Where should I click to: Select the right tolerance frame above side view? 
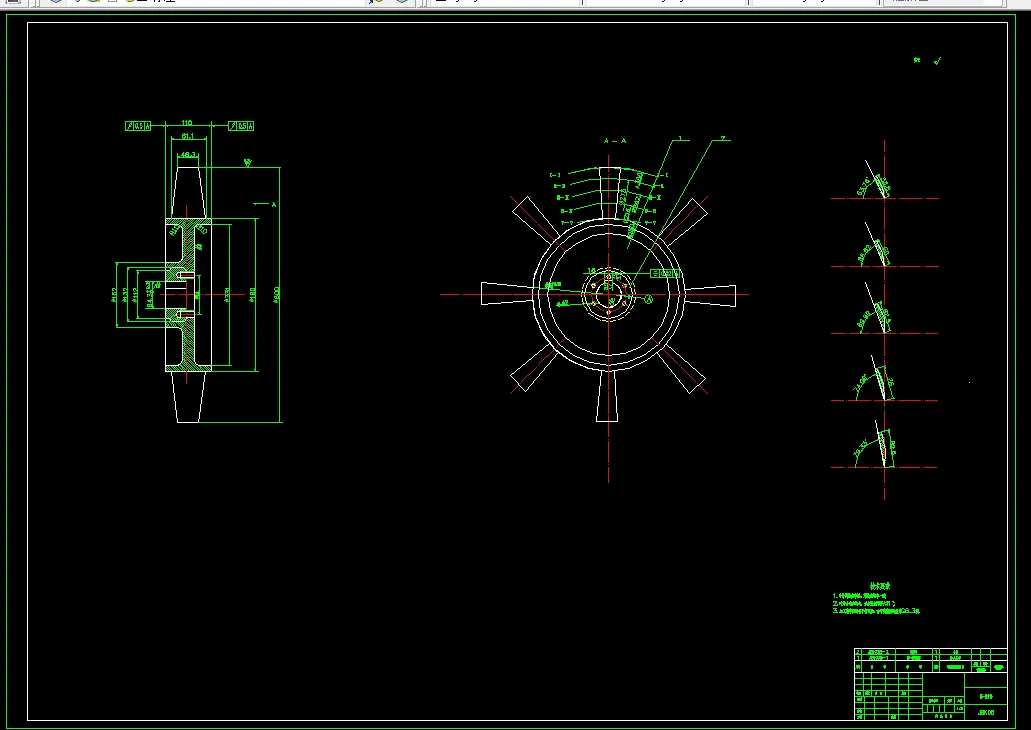pos(241,126)
